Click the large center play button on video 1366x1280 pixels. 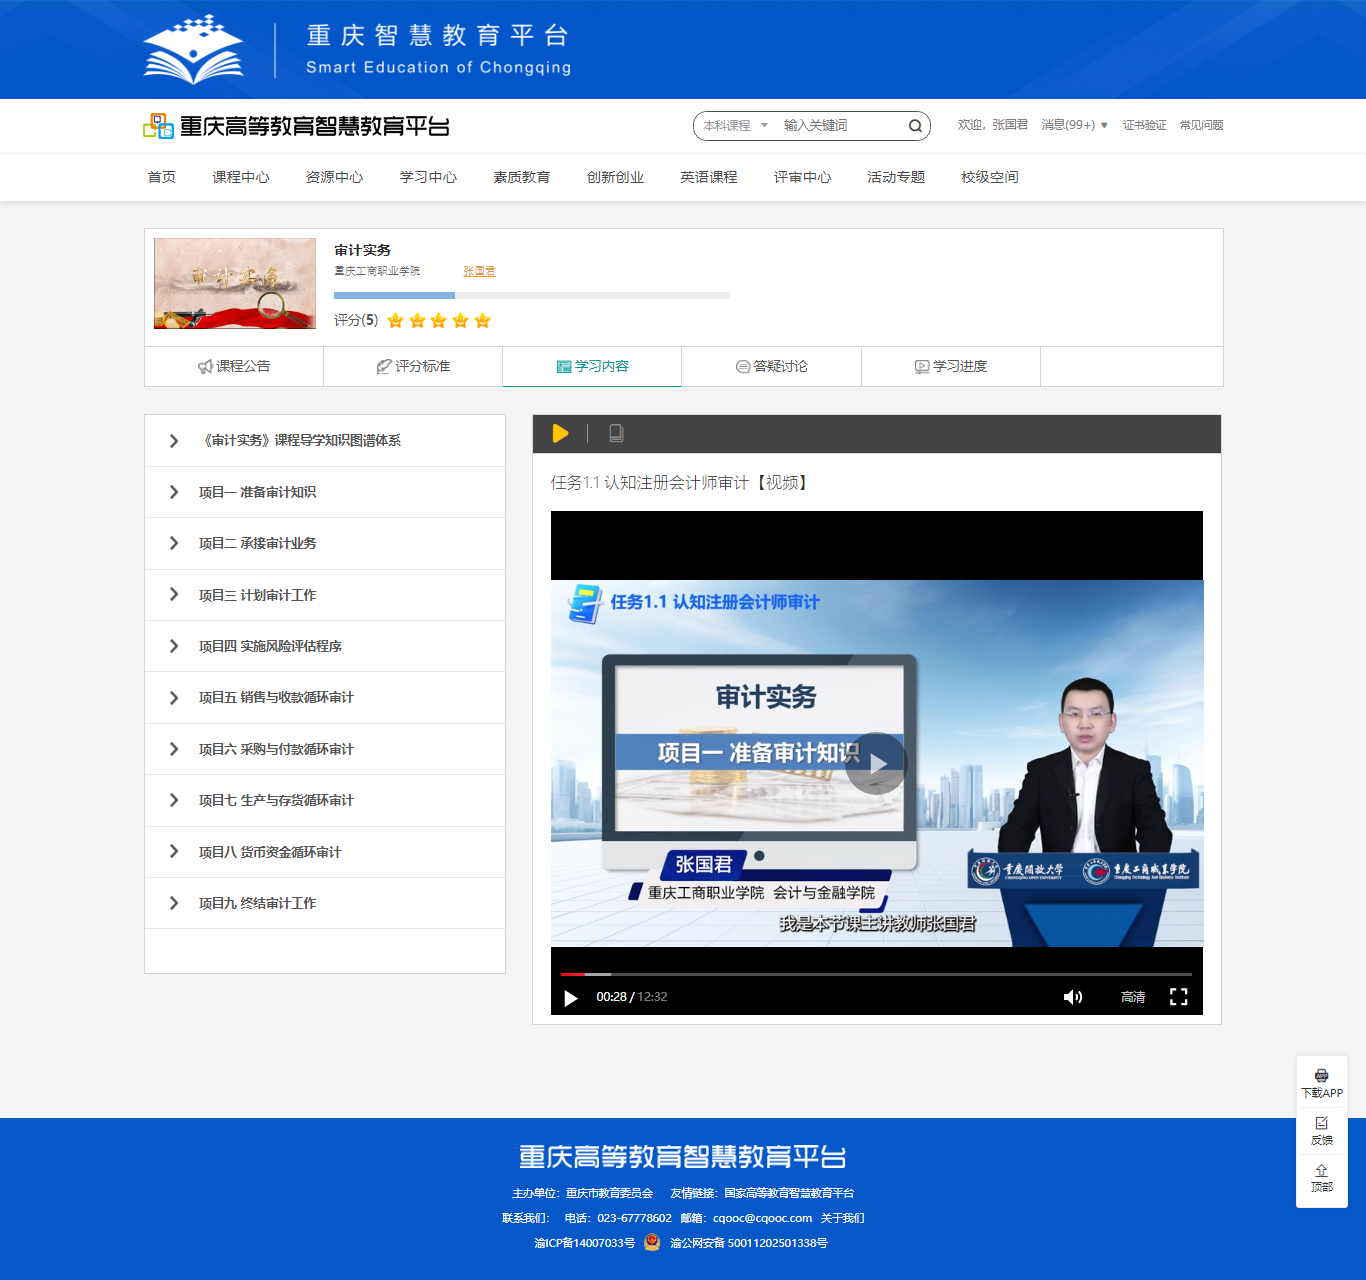tap(876, 764)
